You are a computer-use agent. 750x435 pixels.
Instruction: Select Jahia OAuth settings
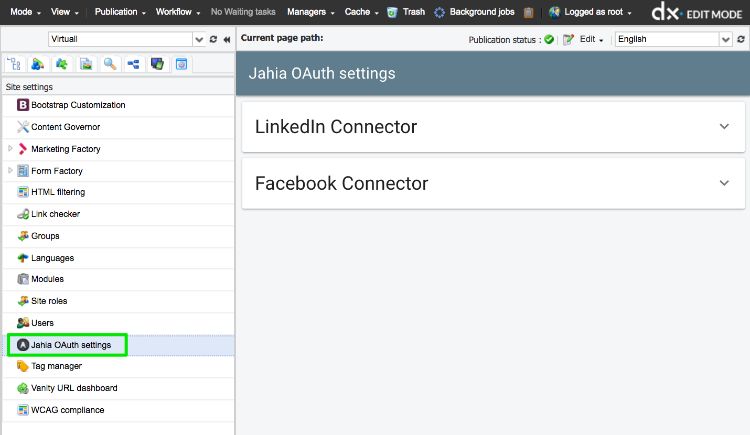pyautogui.click(x=71, y=345)
